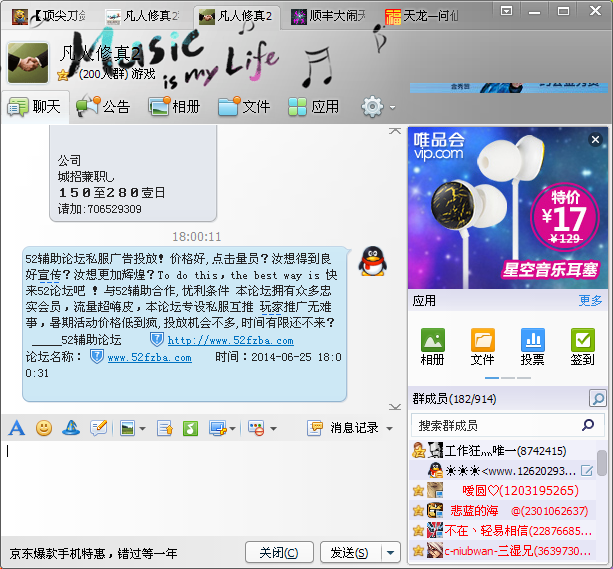Click 更多 to view more apps
This screenshot has width=613, height=569.
(x=590, y=300)
